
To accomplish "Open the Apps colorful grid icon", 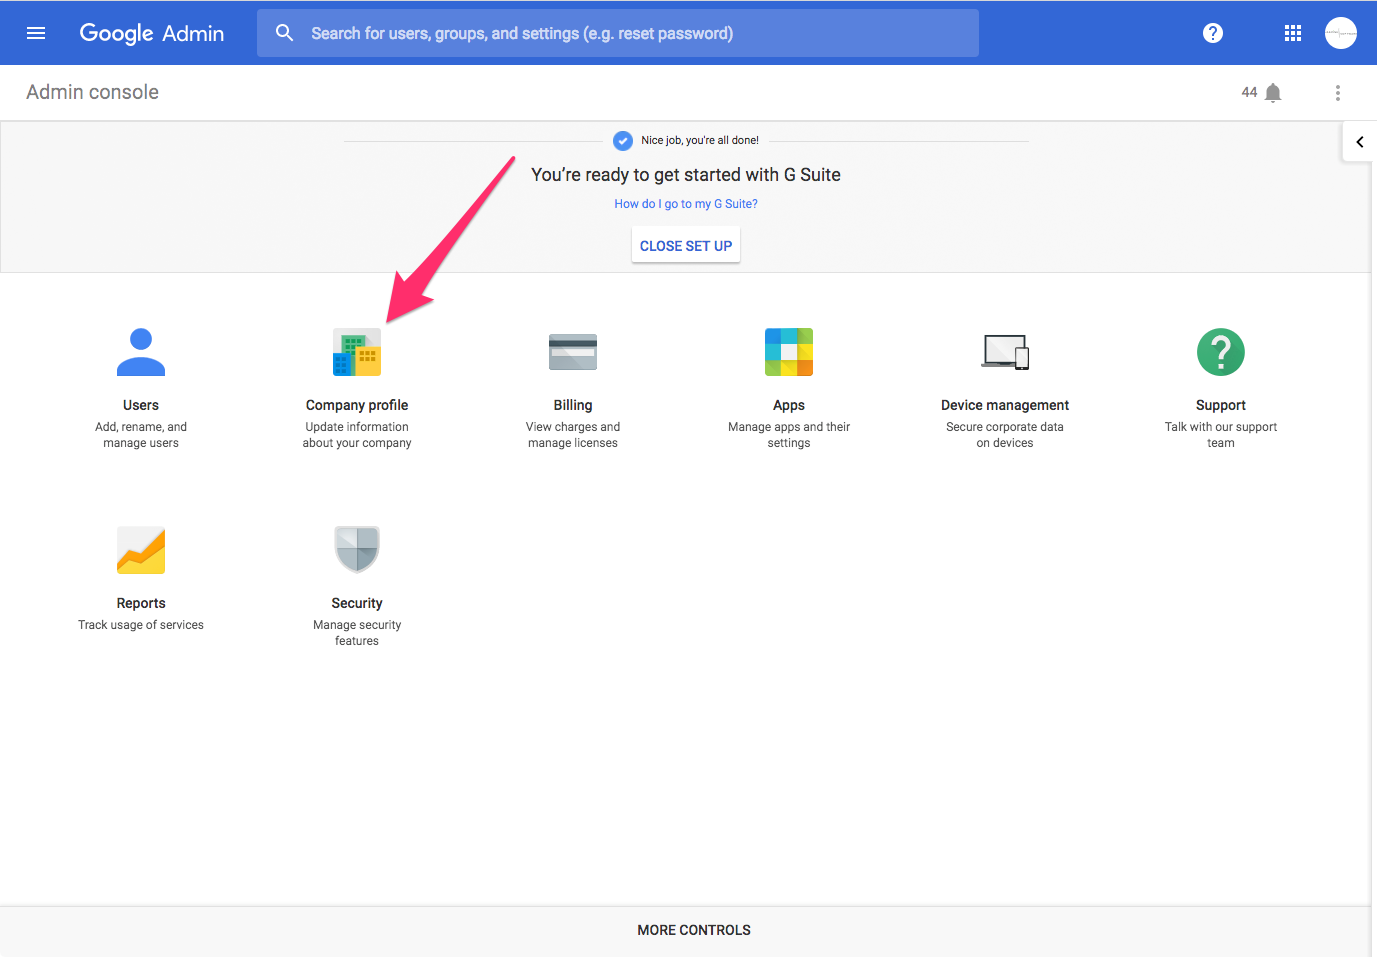I will click(789, 352).
